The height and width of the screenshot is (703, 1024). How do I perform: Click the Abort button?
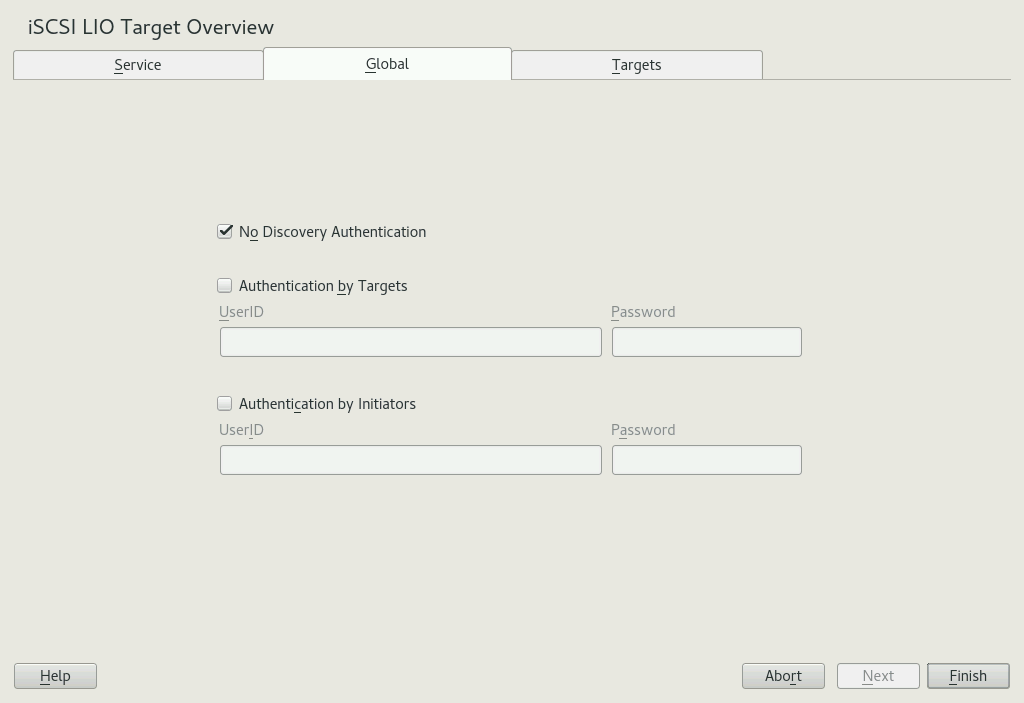click(783, 676)
